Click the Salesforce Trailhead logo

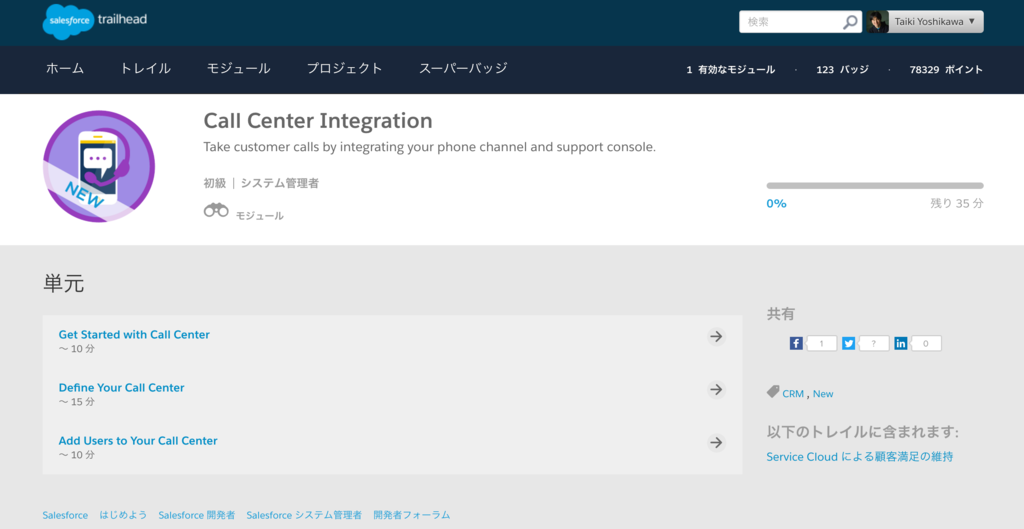coord(95,21)
